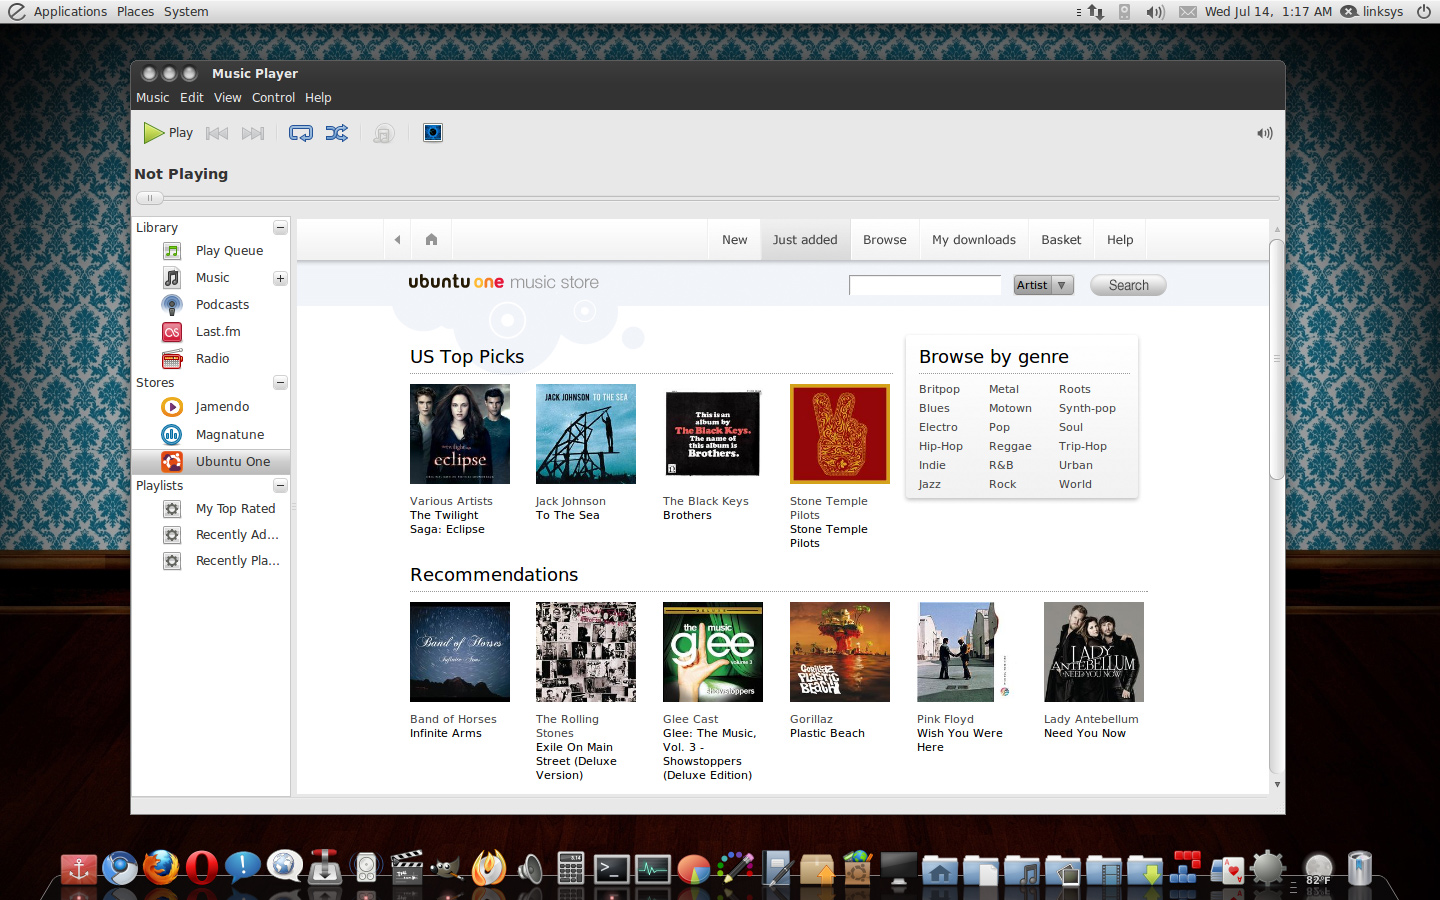
Task: Select the Ubuntu One store
Action: pos(212,462)
